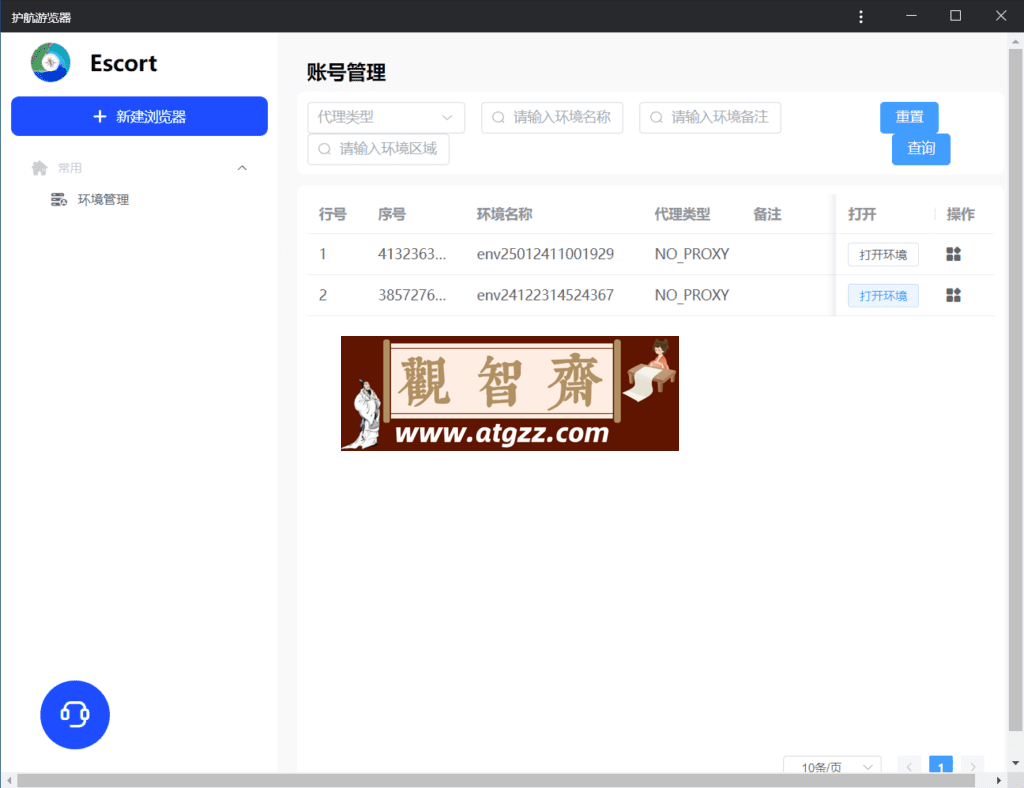Click the Escort compass logo
This screenshot has width=1024, height=788.
coord(50,63)
